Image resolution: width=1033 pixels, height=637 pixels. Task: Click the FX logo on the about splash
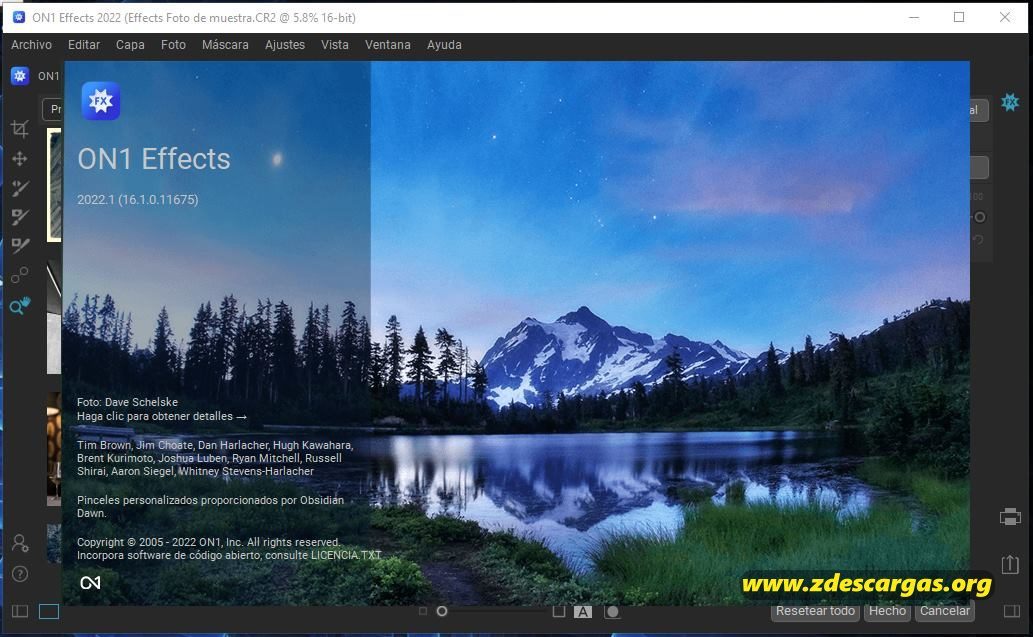101,101
